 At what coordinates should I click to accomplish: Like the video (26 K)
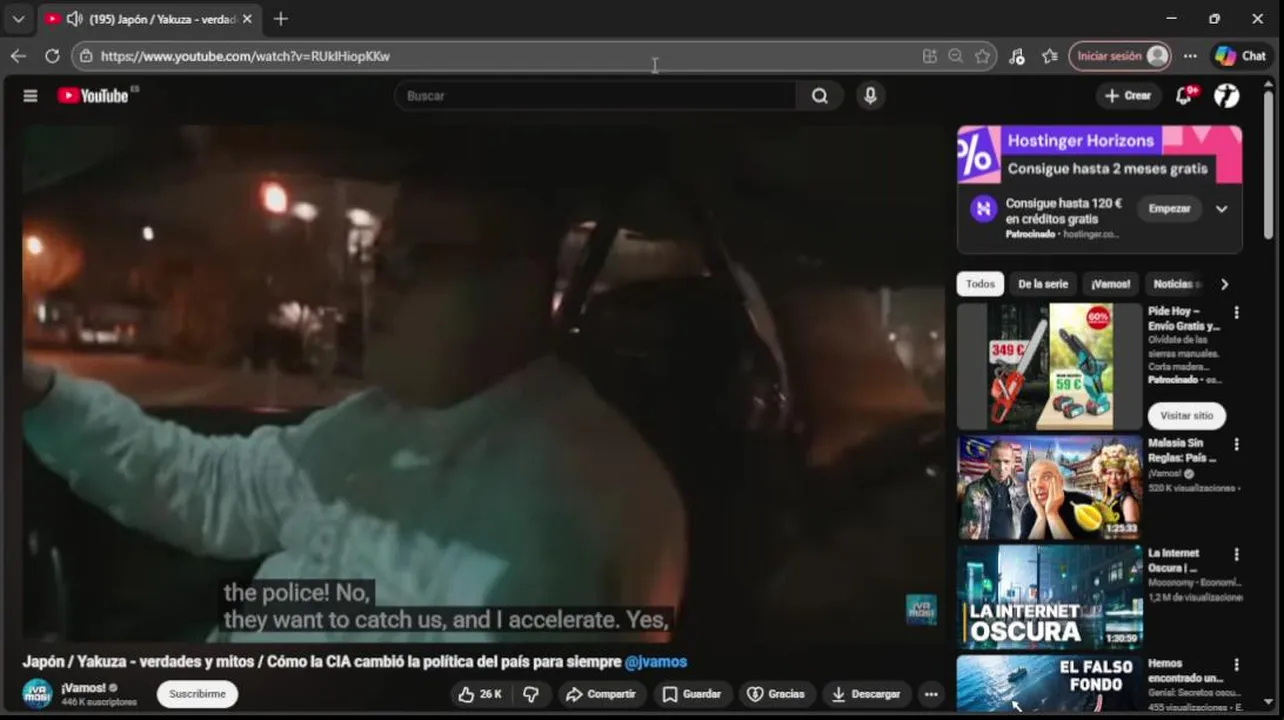(480, 694)
